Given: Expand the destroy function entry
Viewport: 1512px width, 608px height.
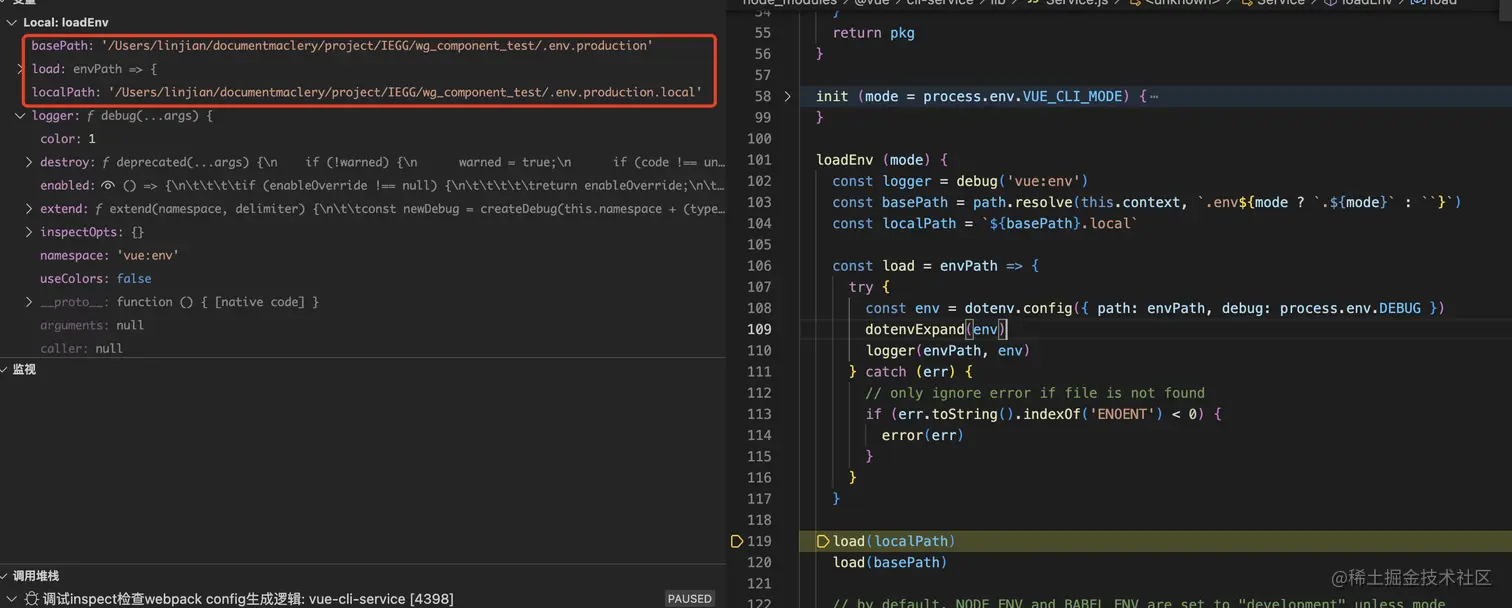Looking at the screenshot, I should pos(30,162).
